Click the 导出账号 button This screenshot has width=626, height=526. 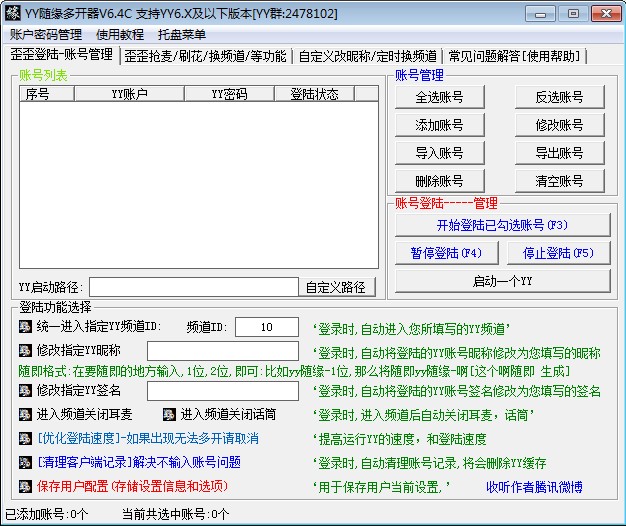coord(560,153)
